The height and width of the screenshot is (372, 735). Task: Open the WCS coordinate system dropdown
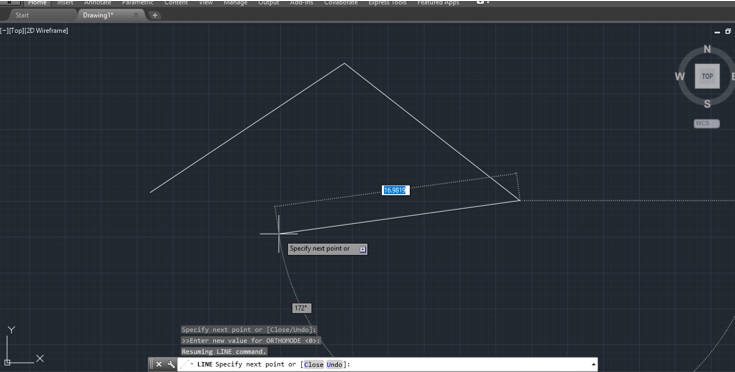[707, 123]
